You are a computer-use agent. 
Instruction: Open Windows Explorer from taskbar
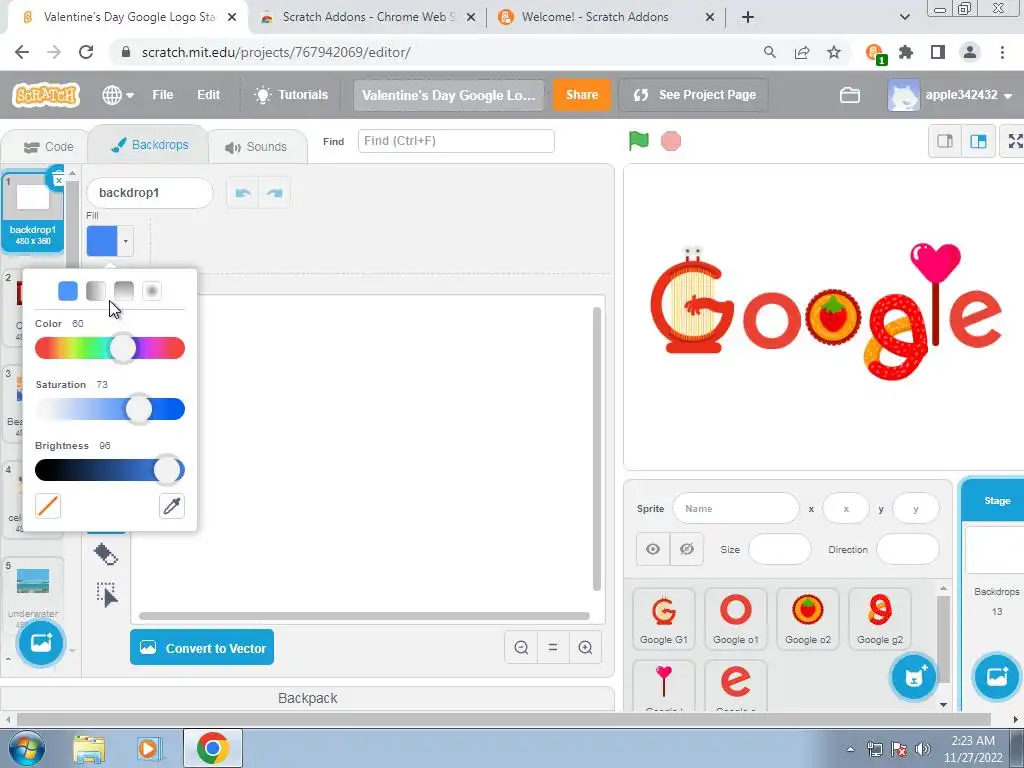[89, 748]
